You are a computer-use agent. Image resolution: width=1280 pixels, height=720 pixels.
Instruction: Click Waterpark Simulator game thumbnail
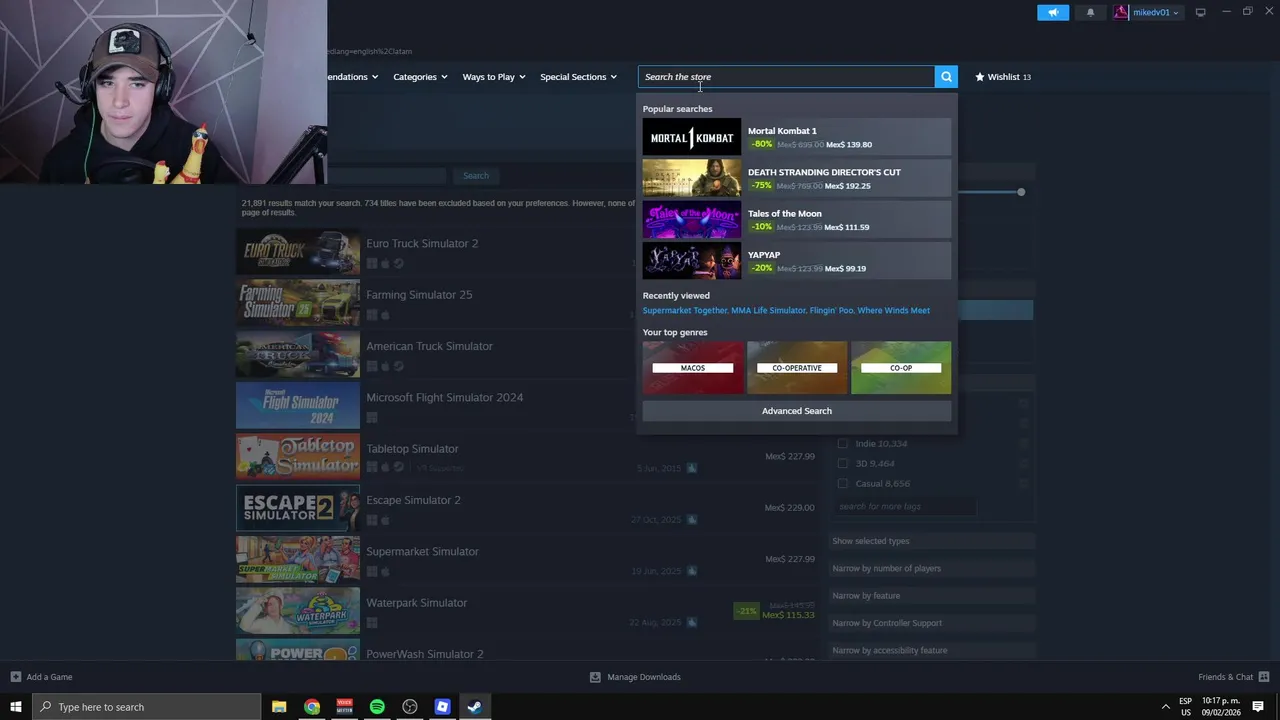(x=298, y=611)
